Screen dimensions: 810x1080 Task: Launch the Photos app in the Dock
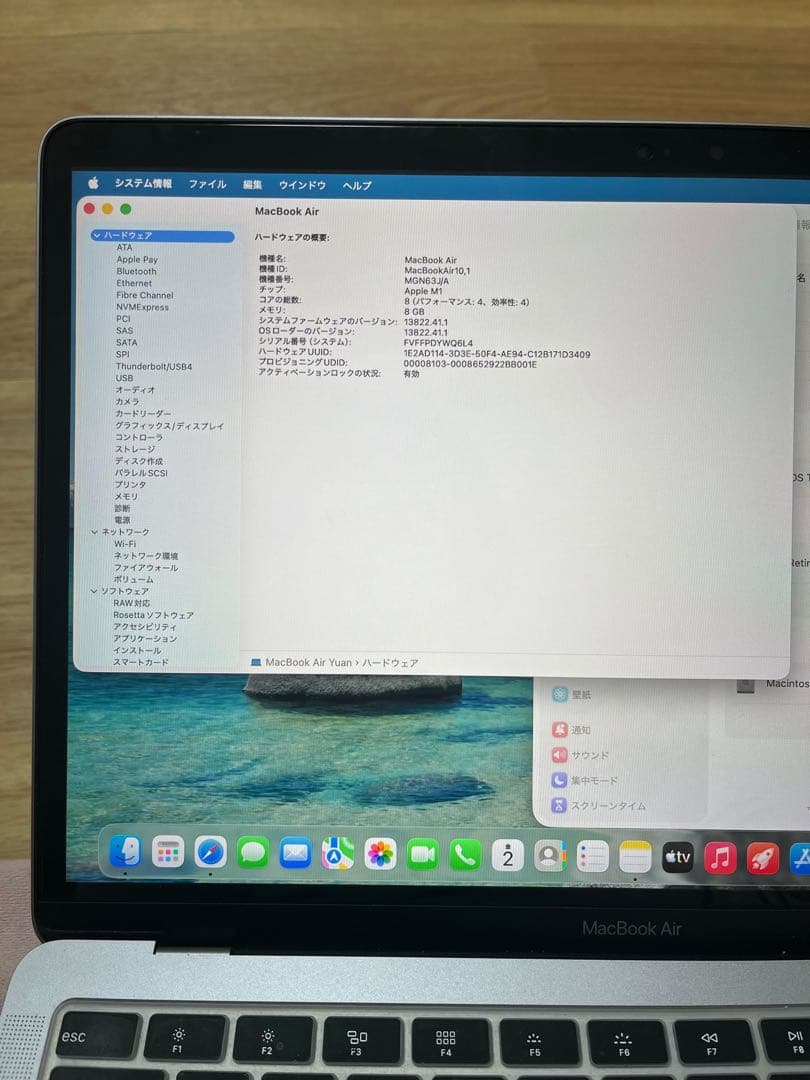click(x=382, y=857)
